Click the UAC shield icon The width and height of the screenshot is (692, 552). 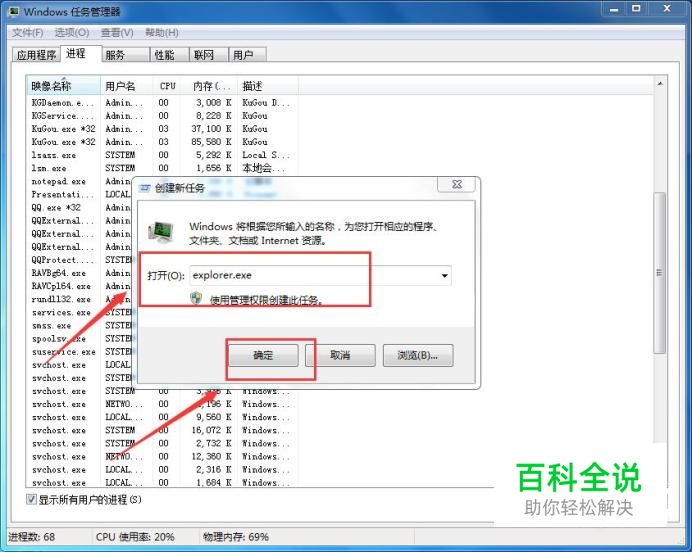click(x=196, y=298)
